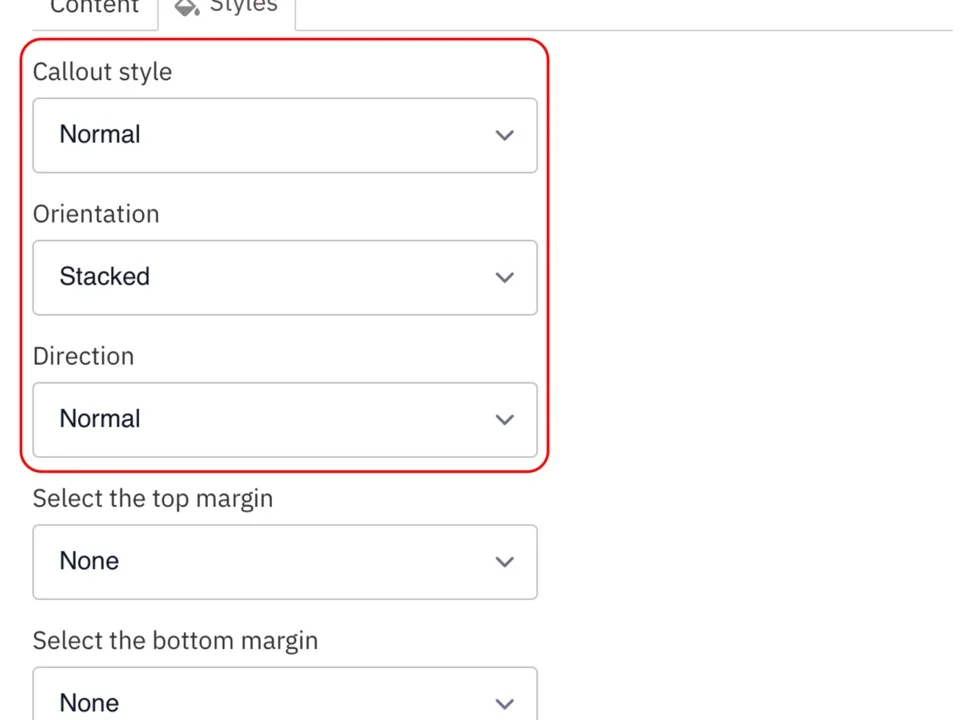
Task: Click the chevron on the Callout style dropdown
Action: pyautogui.click(x=504, y=135)
